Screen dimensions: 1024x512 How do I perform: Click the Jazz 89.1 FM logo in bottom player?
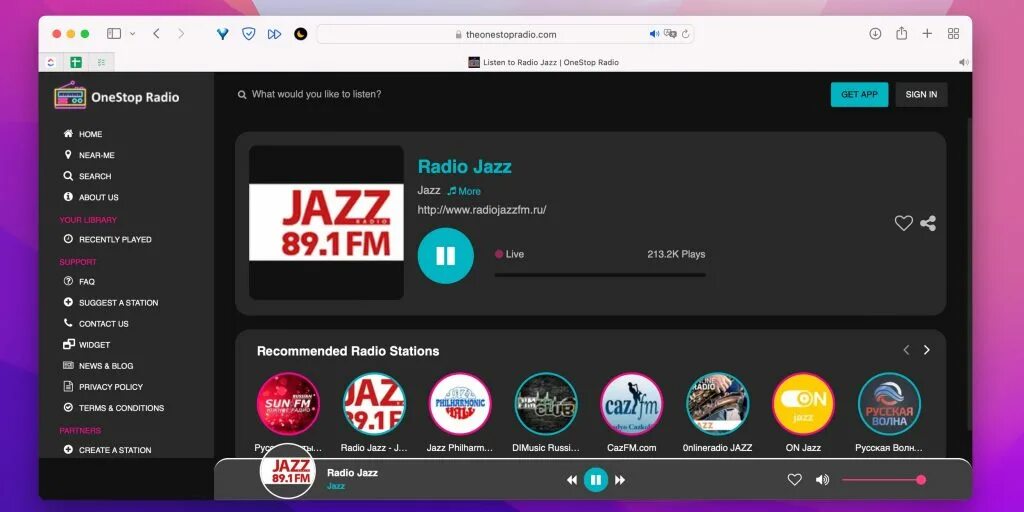point(288,471)
